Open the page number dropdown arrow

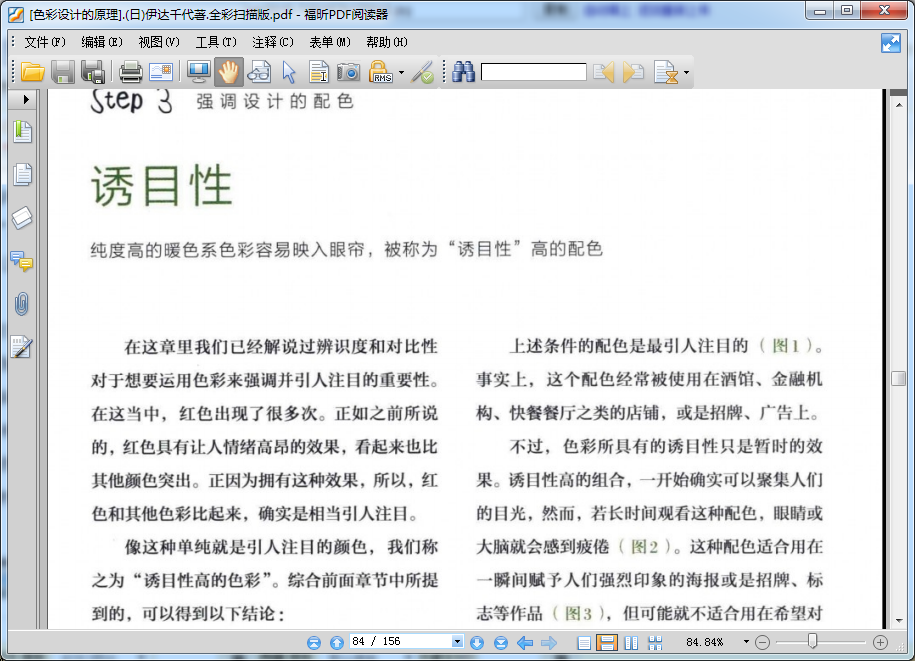point(458,641)
